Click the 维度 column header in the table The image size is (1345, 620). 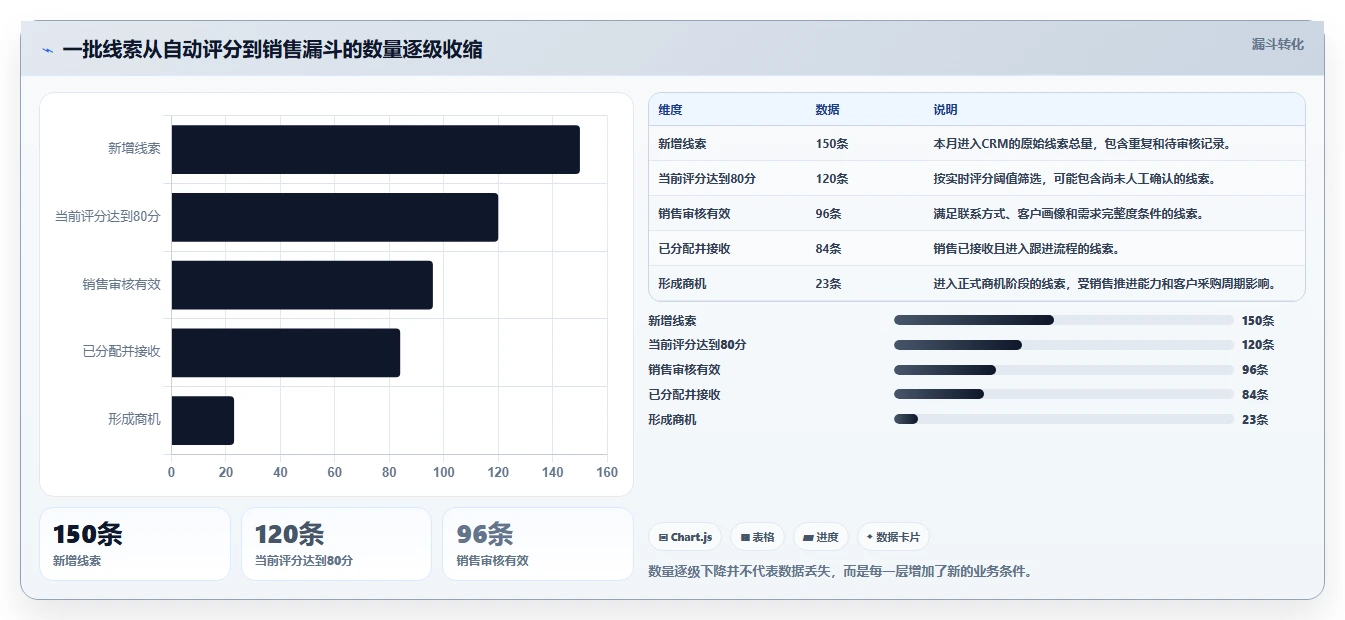coord(670,110)
